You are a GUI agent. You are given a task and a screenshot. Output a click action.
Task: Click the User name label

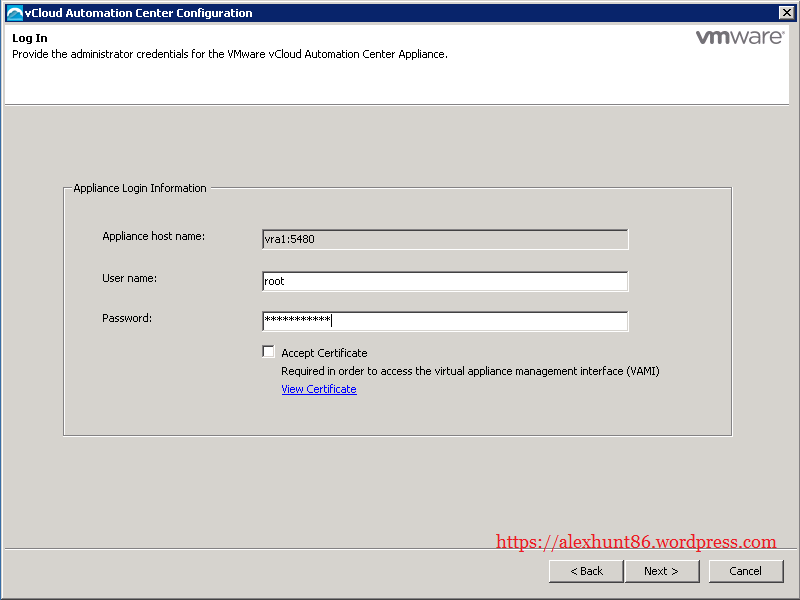[129, 278]
